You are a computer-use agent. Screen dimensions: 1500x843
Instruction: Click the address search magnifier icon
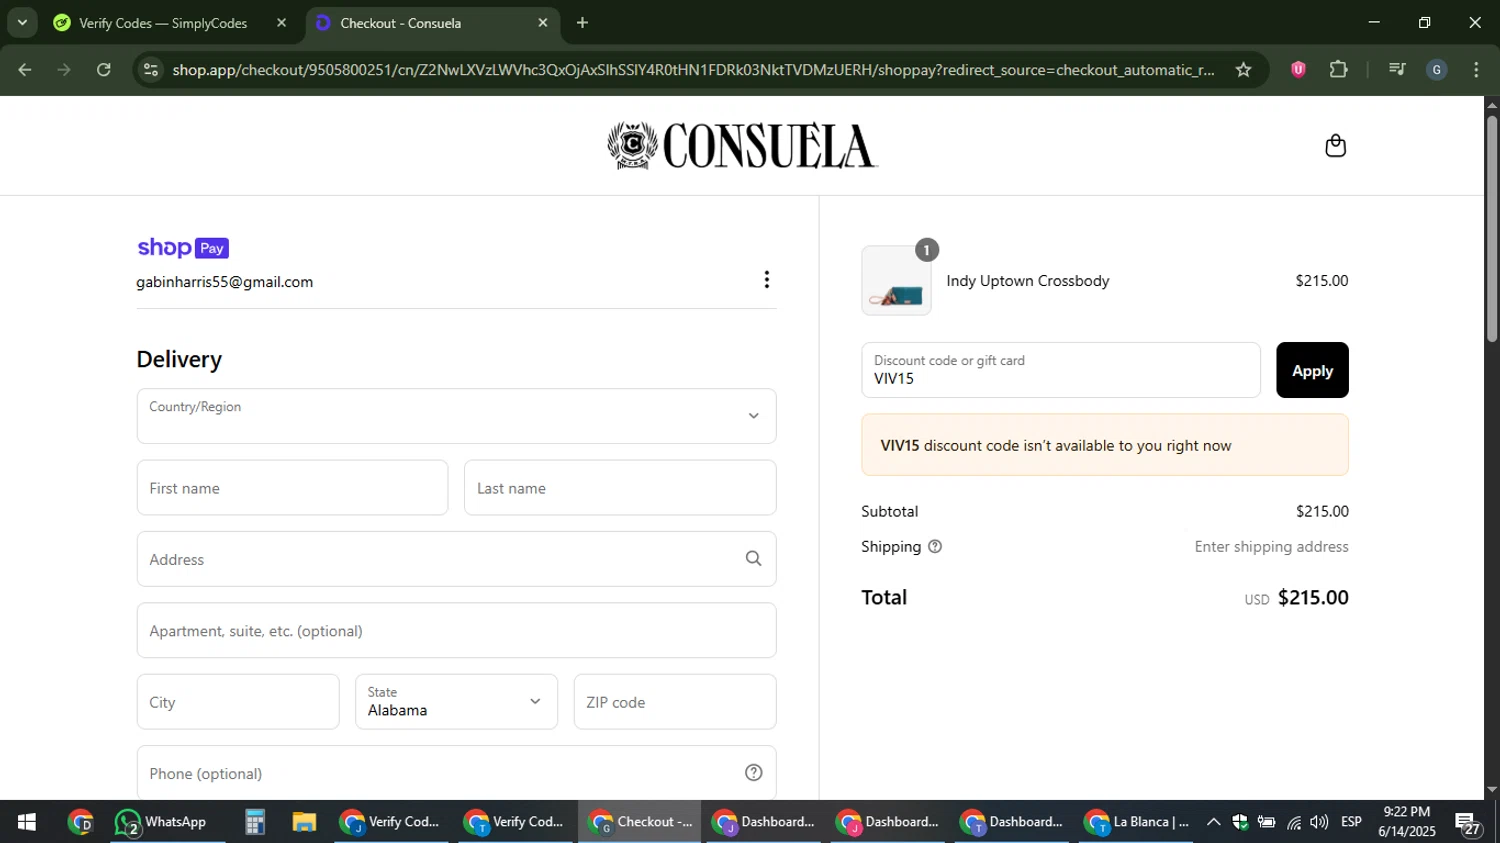(754, 559)
